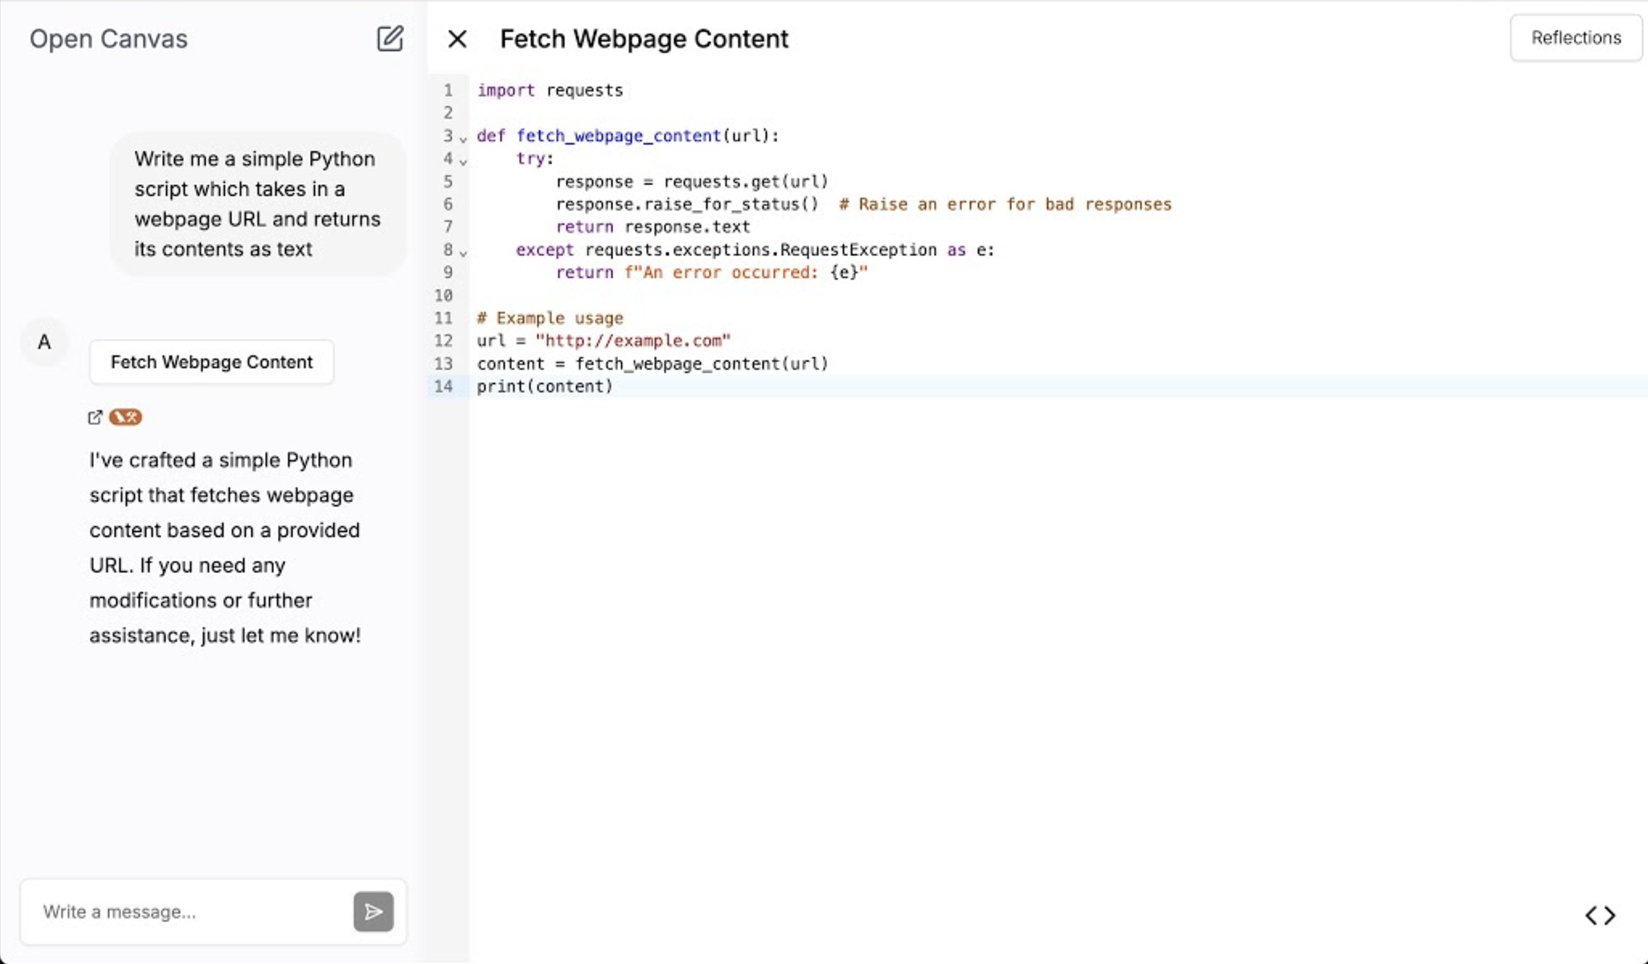
Task: Open the Reflections panel
Action: point(1575,38)
